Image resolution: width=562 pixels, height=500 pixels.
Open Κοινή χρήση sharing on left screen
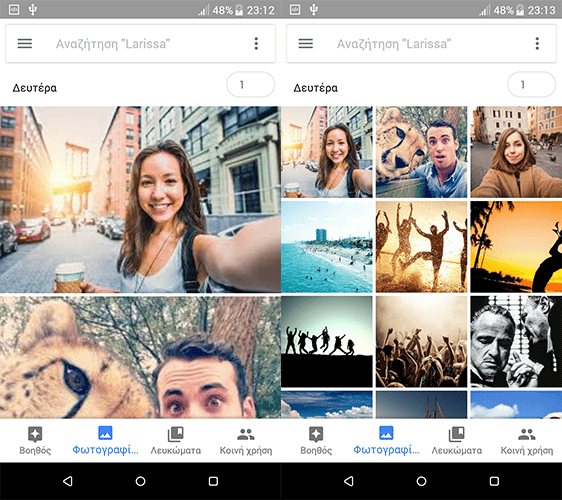coord(246,441)
